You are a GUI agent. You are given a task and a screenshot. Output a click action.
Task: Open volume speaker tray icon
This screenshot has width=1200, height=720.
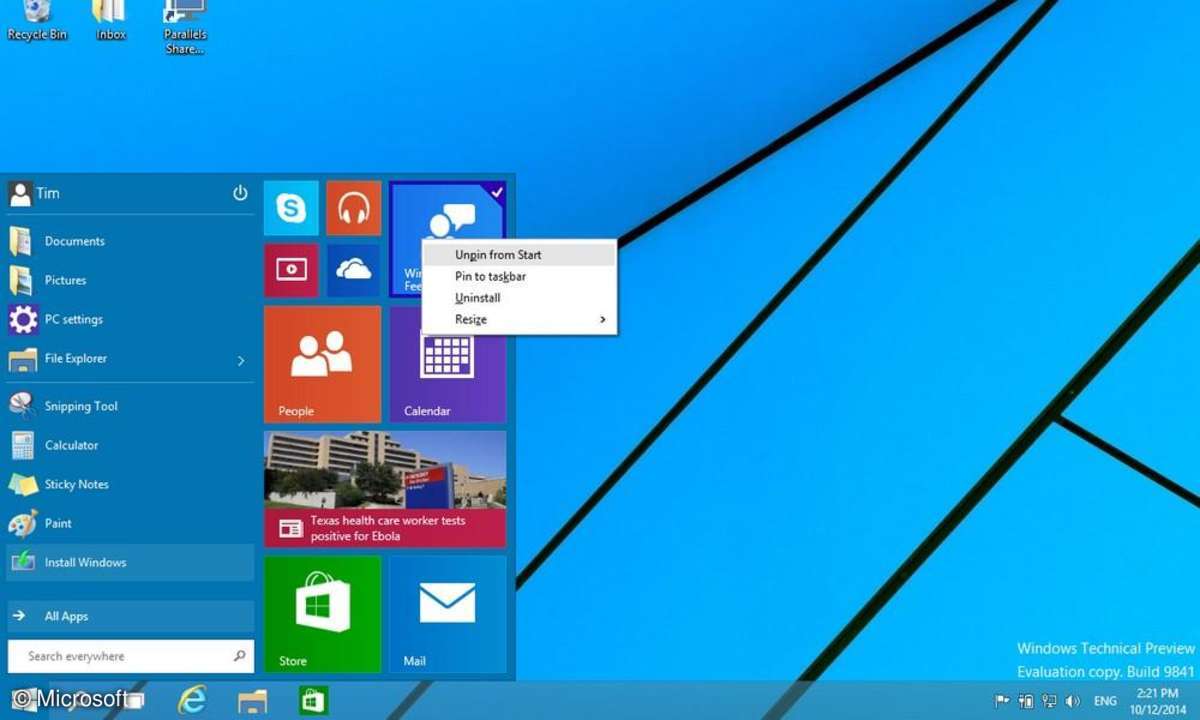1074,701
